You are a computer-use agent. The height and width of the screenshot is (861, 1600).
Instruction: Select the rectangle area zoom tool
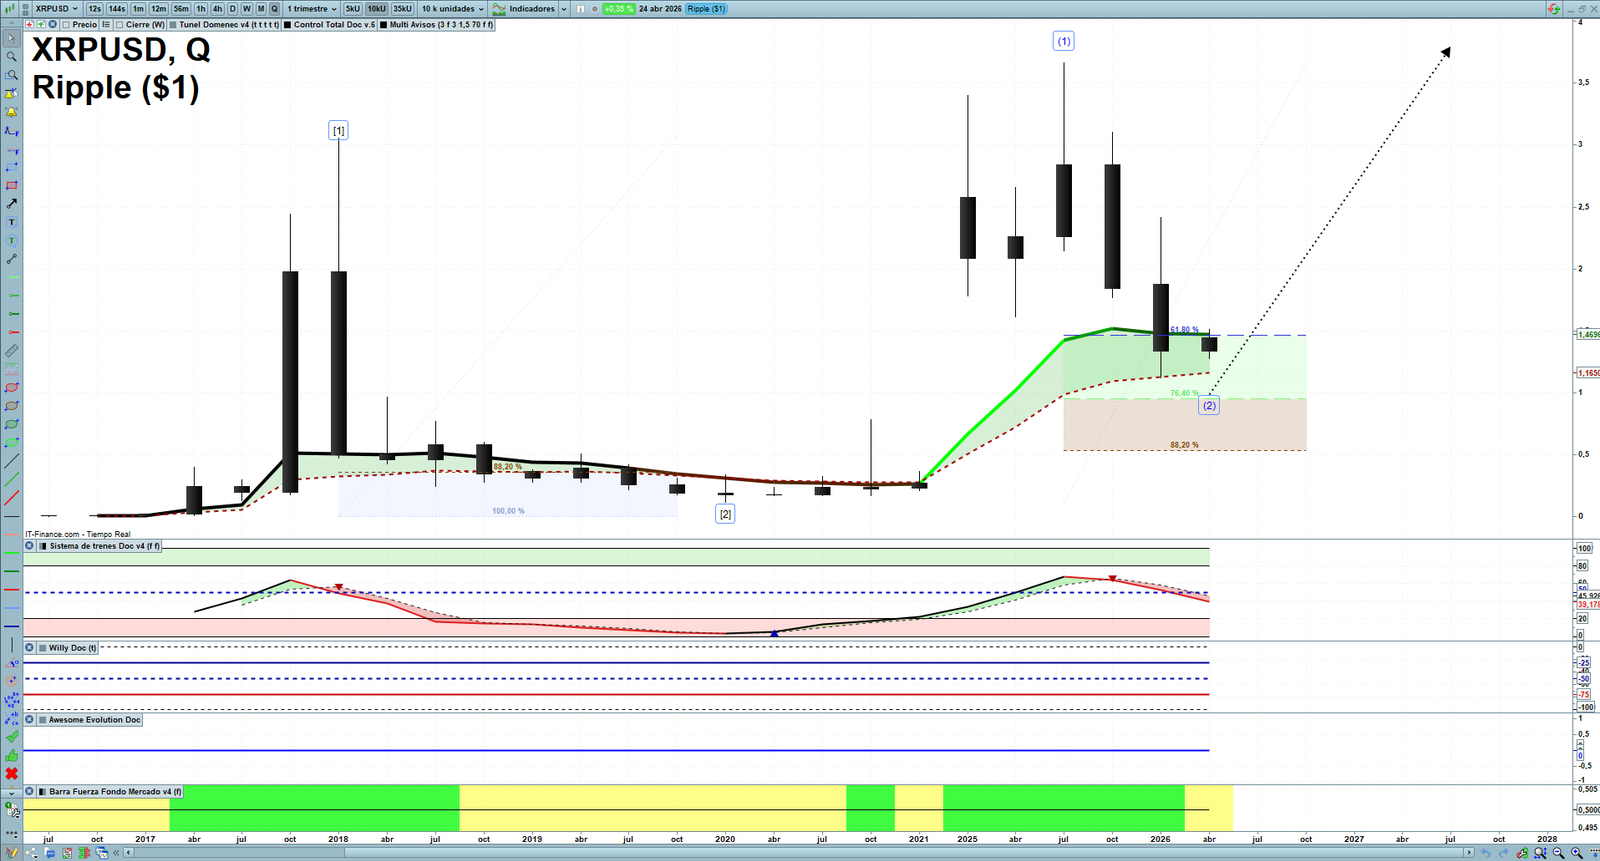pyautogui.click(x=11, y=75)
